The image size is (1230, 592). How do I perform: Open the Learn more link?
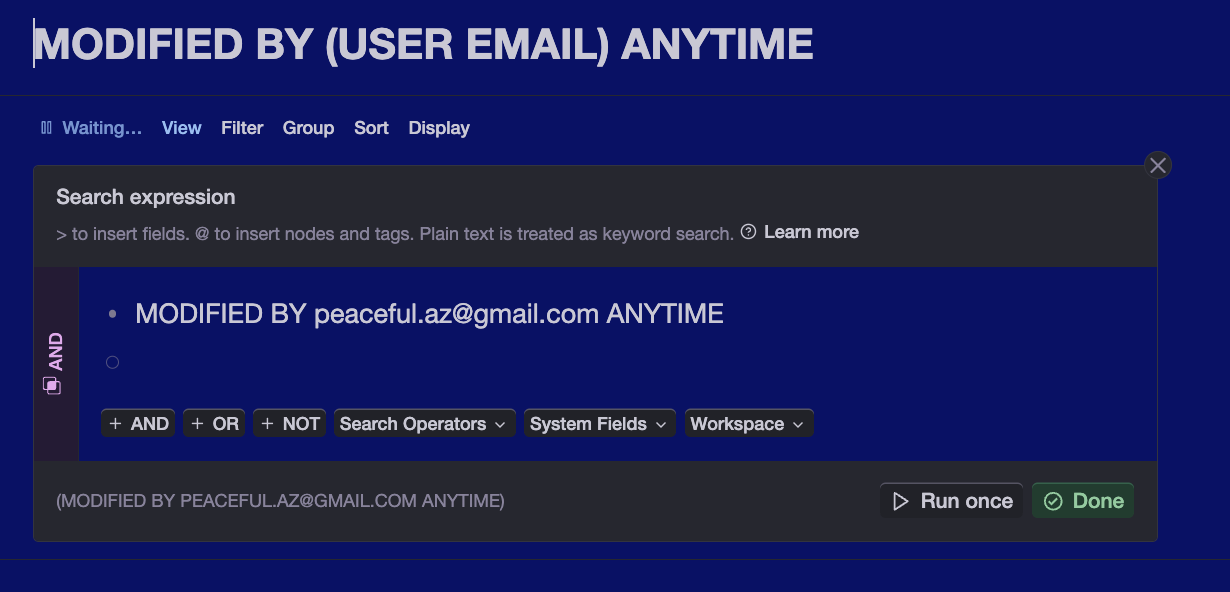pos(811,232)
